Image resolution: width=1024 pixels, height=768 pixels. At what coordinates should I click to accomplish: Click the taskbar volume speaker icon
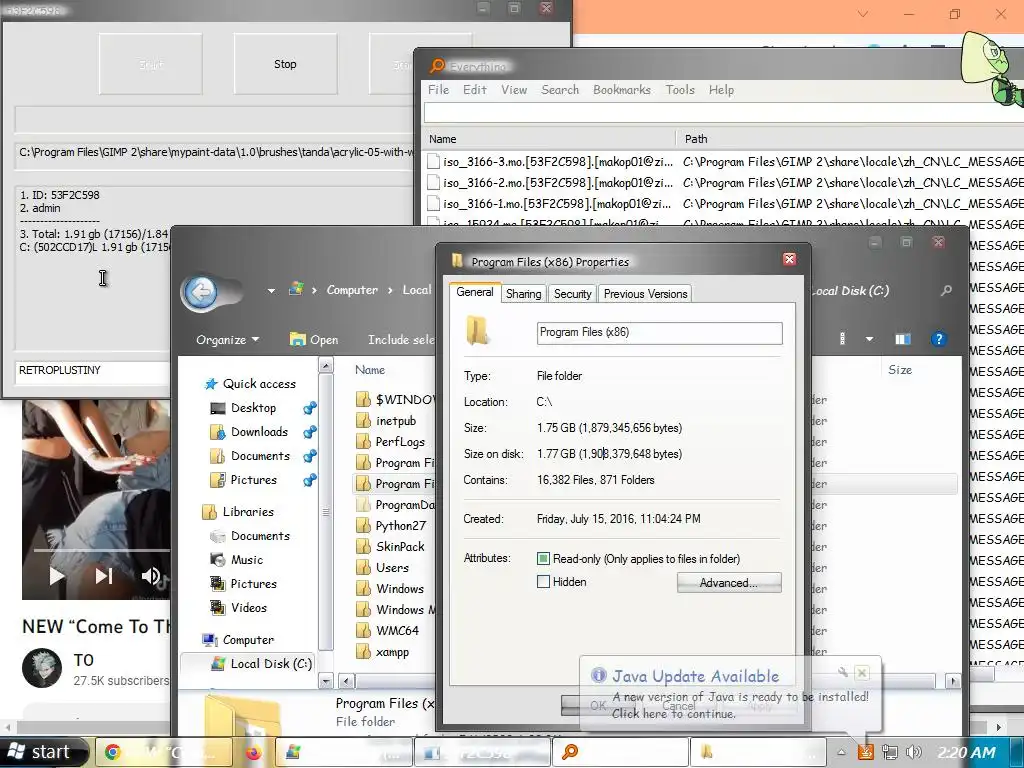pos(914,752)
